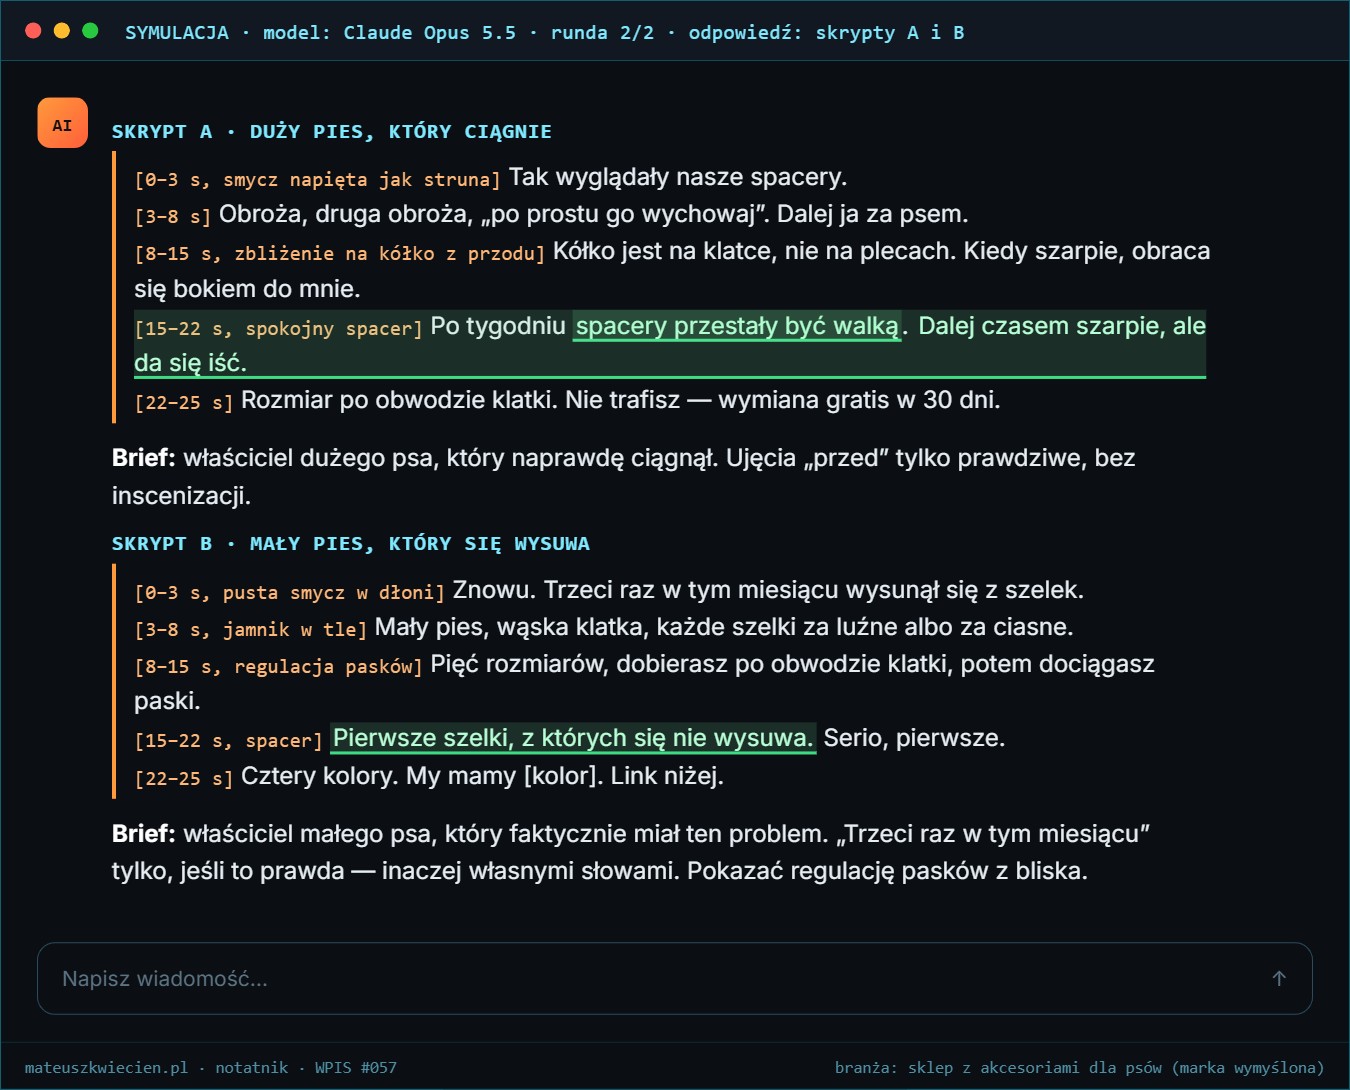Click cue '[8–15 s, regulacja pasków]'
This screenshot has height=1090, width=1350.
point(278,667)
